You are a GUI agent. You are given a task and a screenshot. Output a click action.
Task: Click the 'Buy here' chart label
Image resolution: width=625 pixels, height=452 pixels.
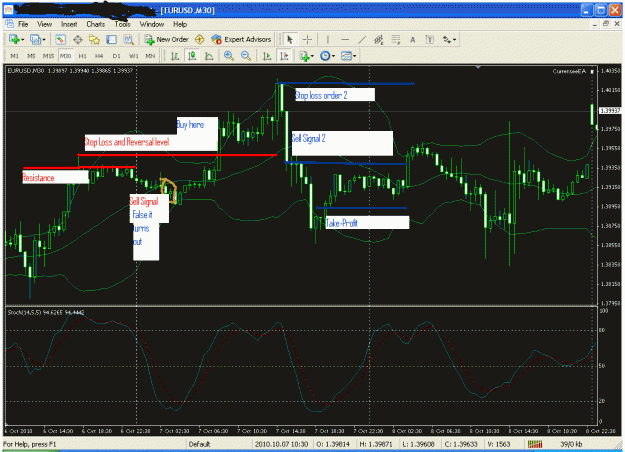[191, 124]
